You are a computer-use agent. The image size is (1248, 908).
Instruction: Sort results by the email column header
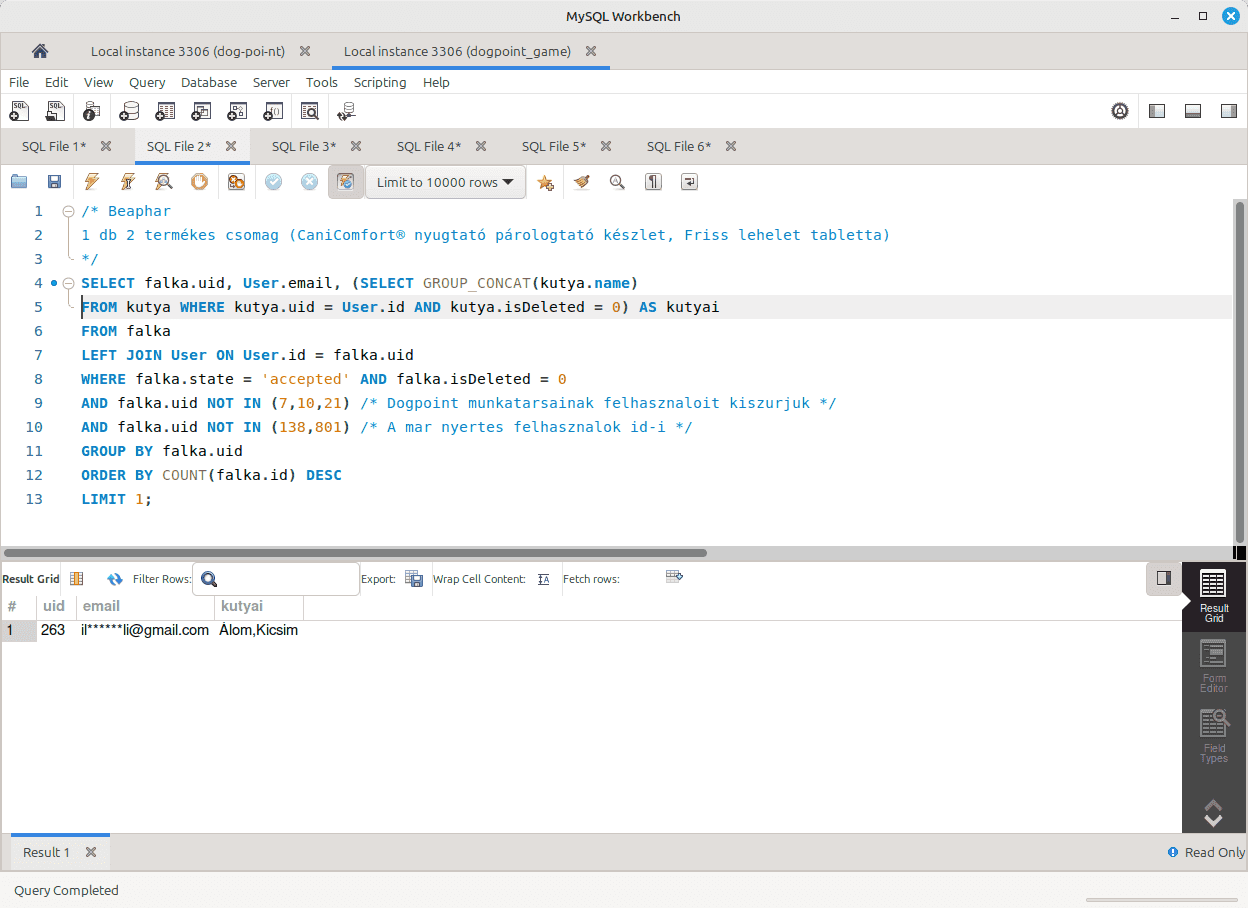[x=145, y=606]
